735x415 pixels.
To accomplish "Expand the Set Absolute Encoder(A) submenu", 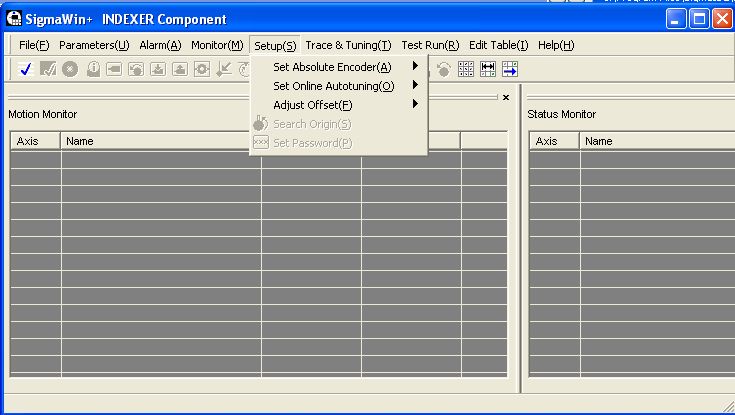I will point(338,67).
